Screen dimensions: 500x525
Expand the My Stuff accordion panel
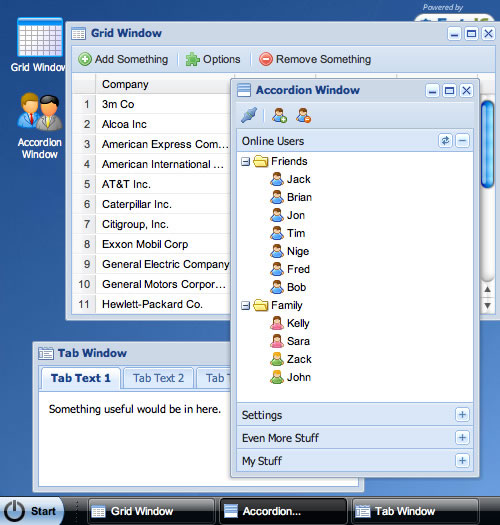(462, 460)
